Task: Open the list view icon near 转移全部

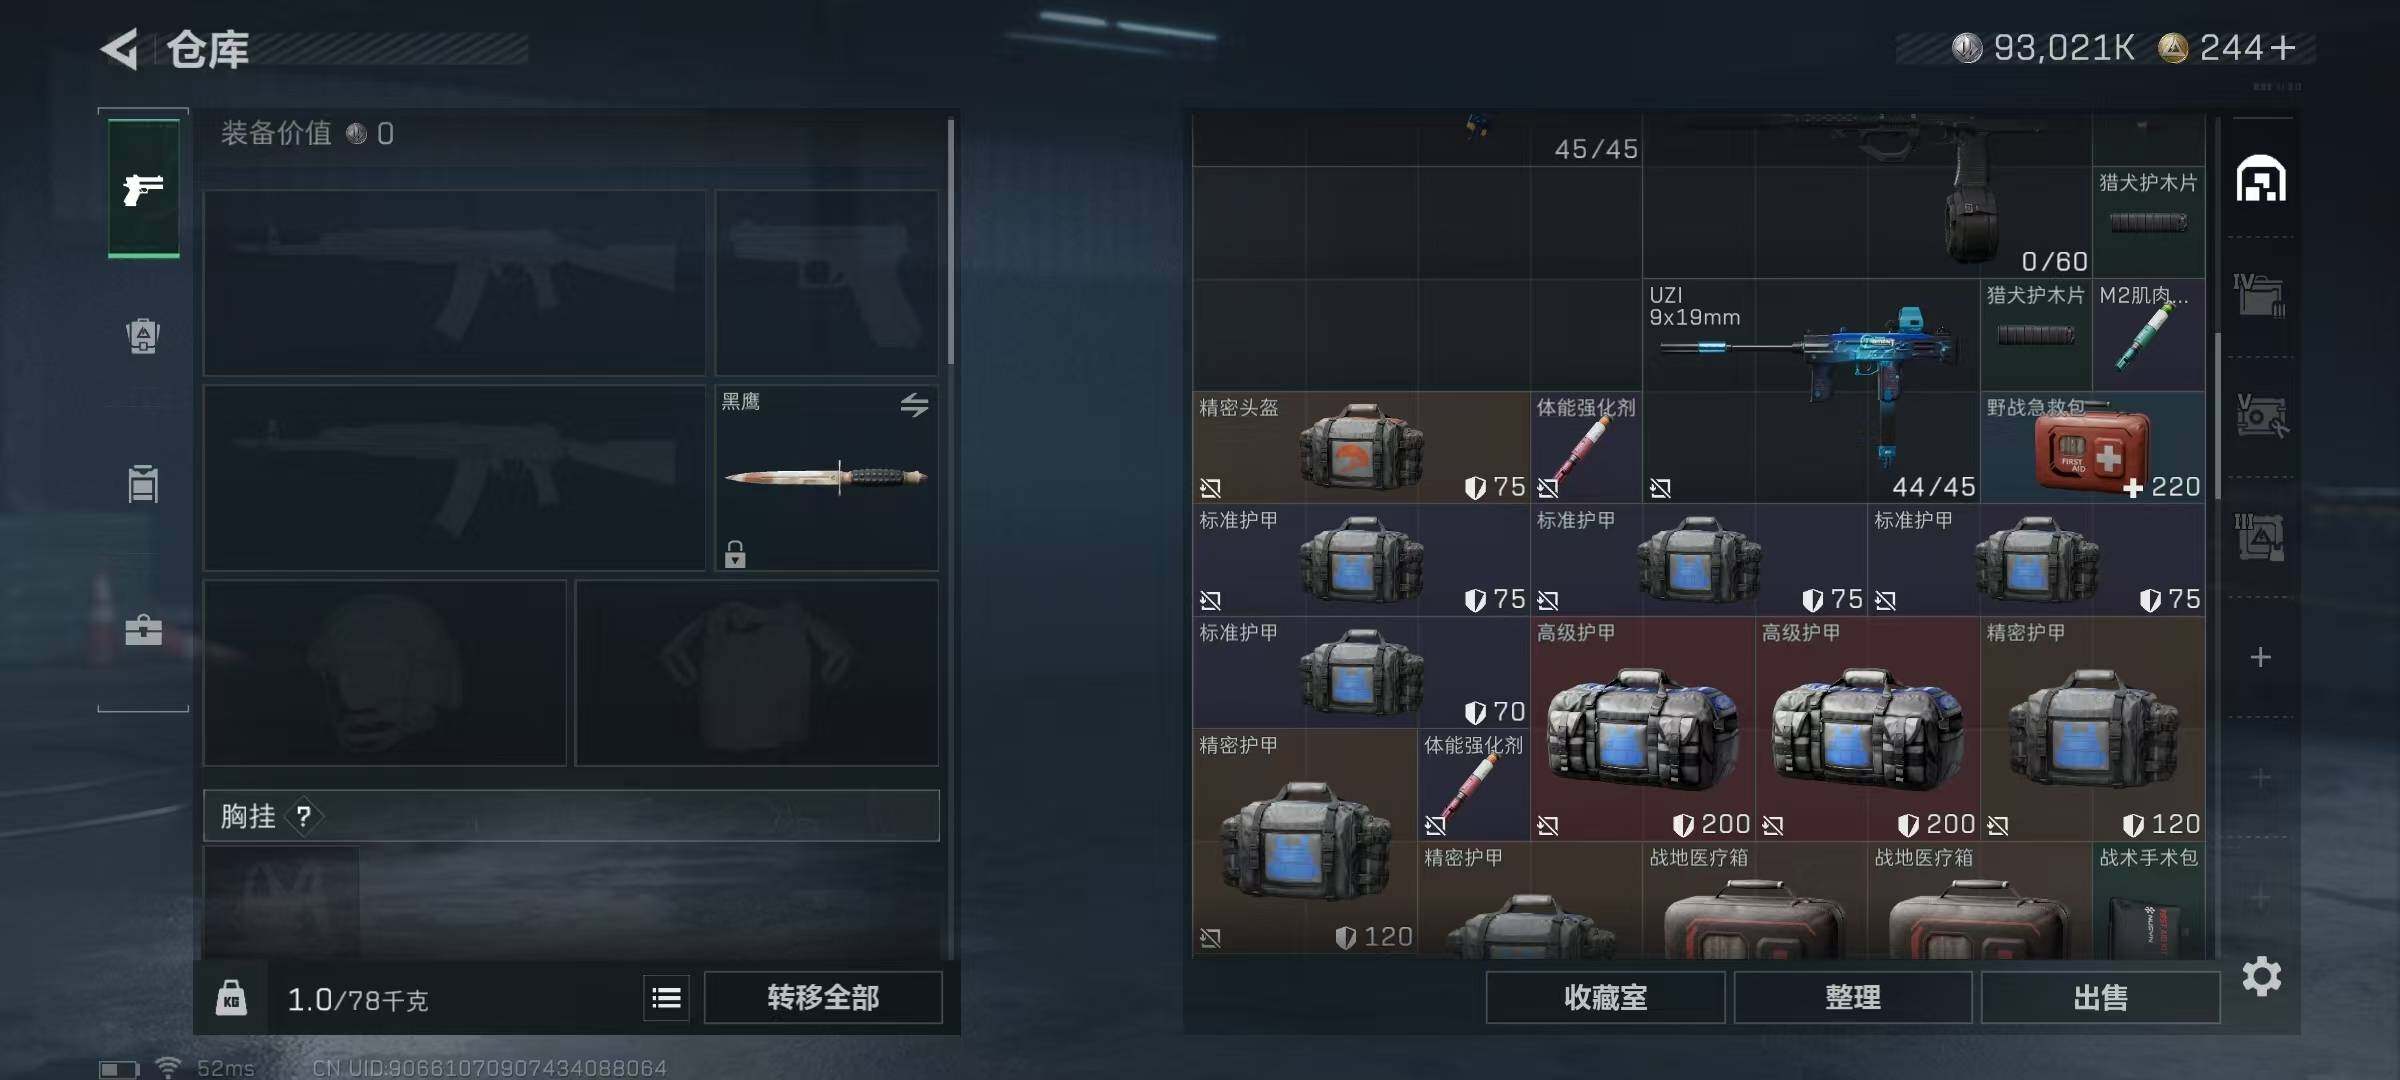Action: (x=666, y=997)
